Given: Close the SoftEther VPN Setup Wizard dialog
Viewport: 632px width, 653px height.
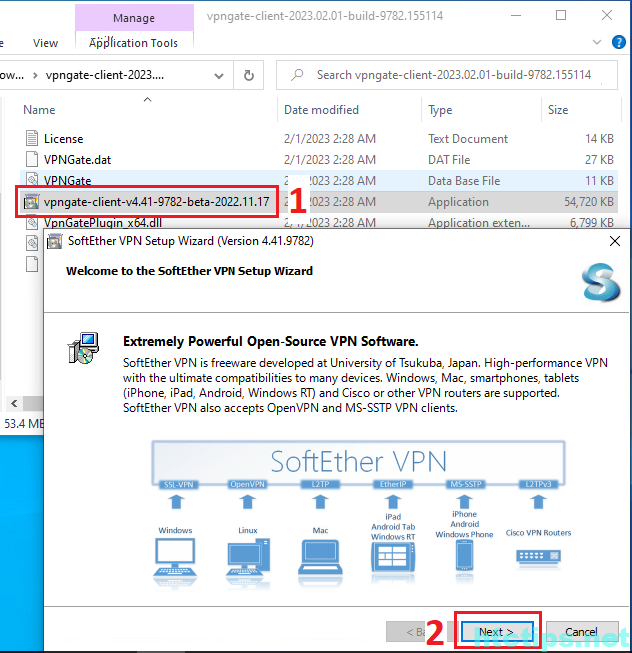Looking at the screenshot, I should [x=615, y=241].
